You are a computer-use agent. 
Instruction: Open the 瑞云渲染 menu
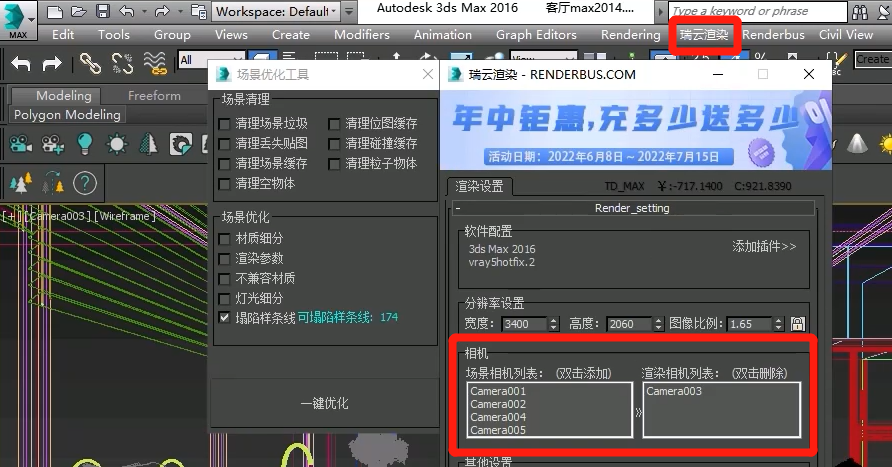pyautogui.click(x=704, y=34)
